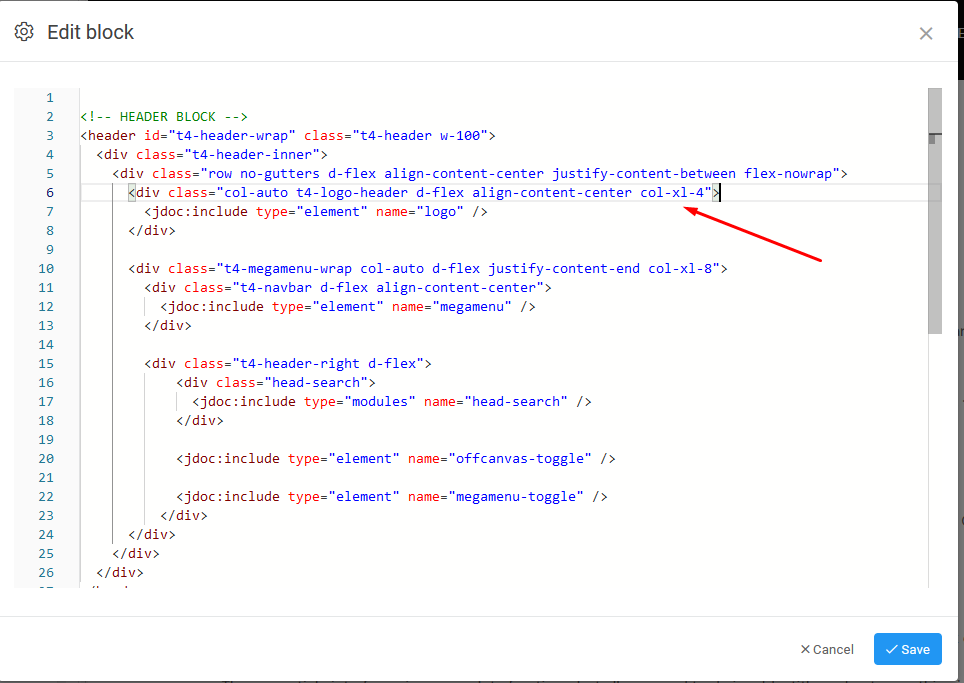Viewport: 964px width, 683px height.
Task: Click line number 14 in gutter
Action: pyautogui.click(x=46, y=345)
